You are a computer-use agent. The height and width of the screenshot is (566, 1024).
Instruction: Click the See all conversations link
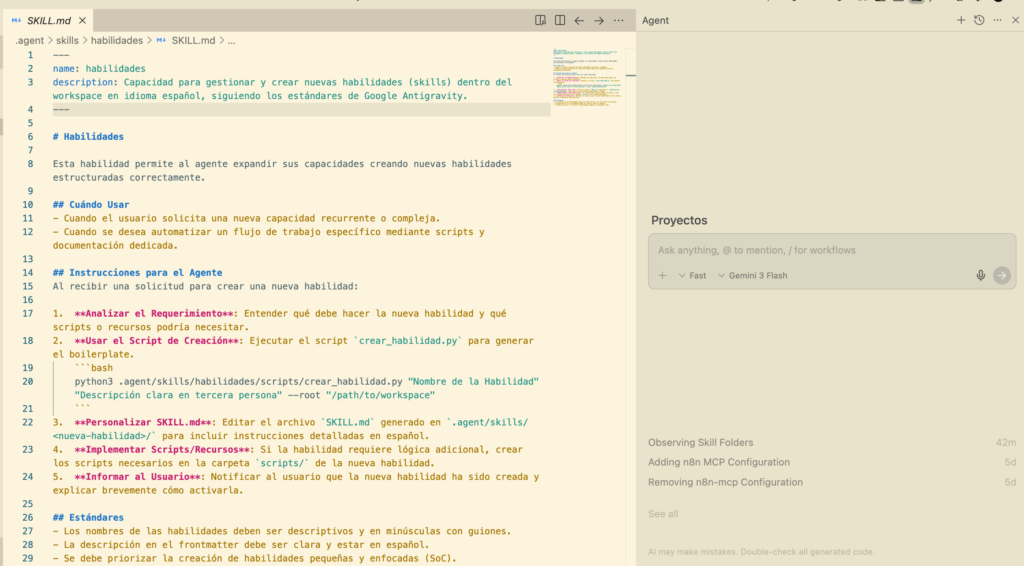click(663, 514)
